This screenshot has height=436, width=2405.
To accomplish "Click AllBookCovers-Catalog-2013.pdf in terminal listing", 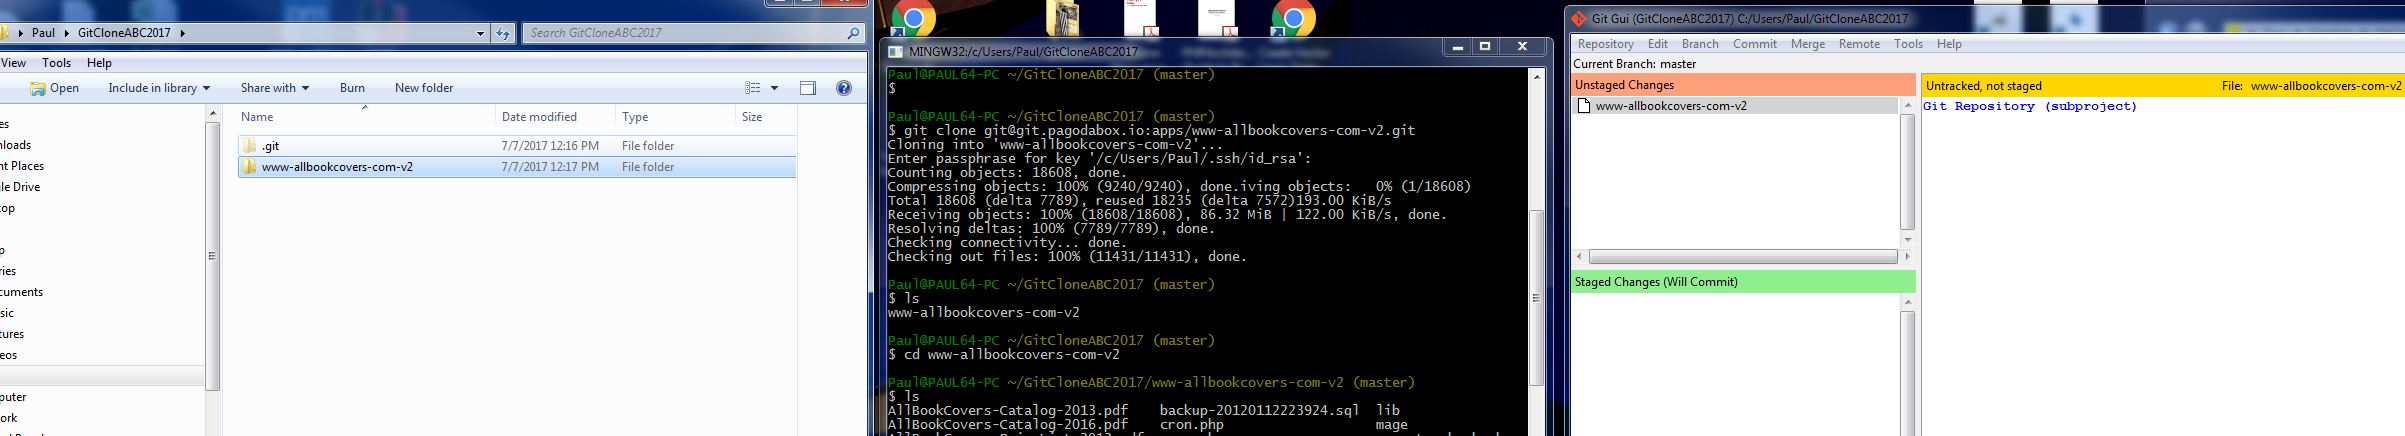I will point(1007,411).
